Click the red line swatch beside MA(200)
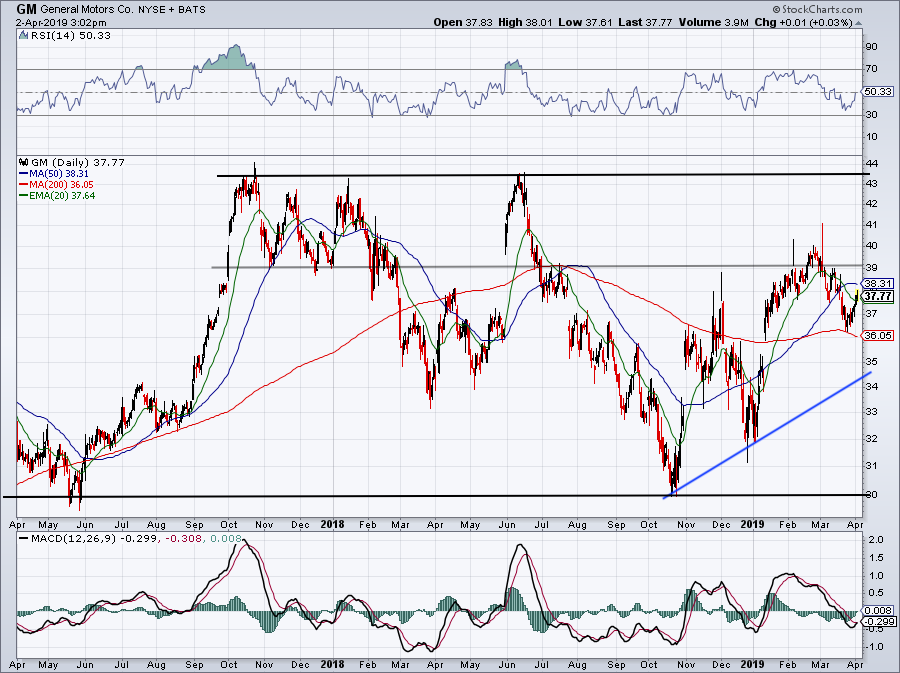900x673 pixels. pyautogui.click(x=24, y=184)
